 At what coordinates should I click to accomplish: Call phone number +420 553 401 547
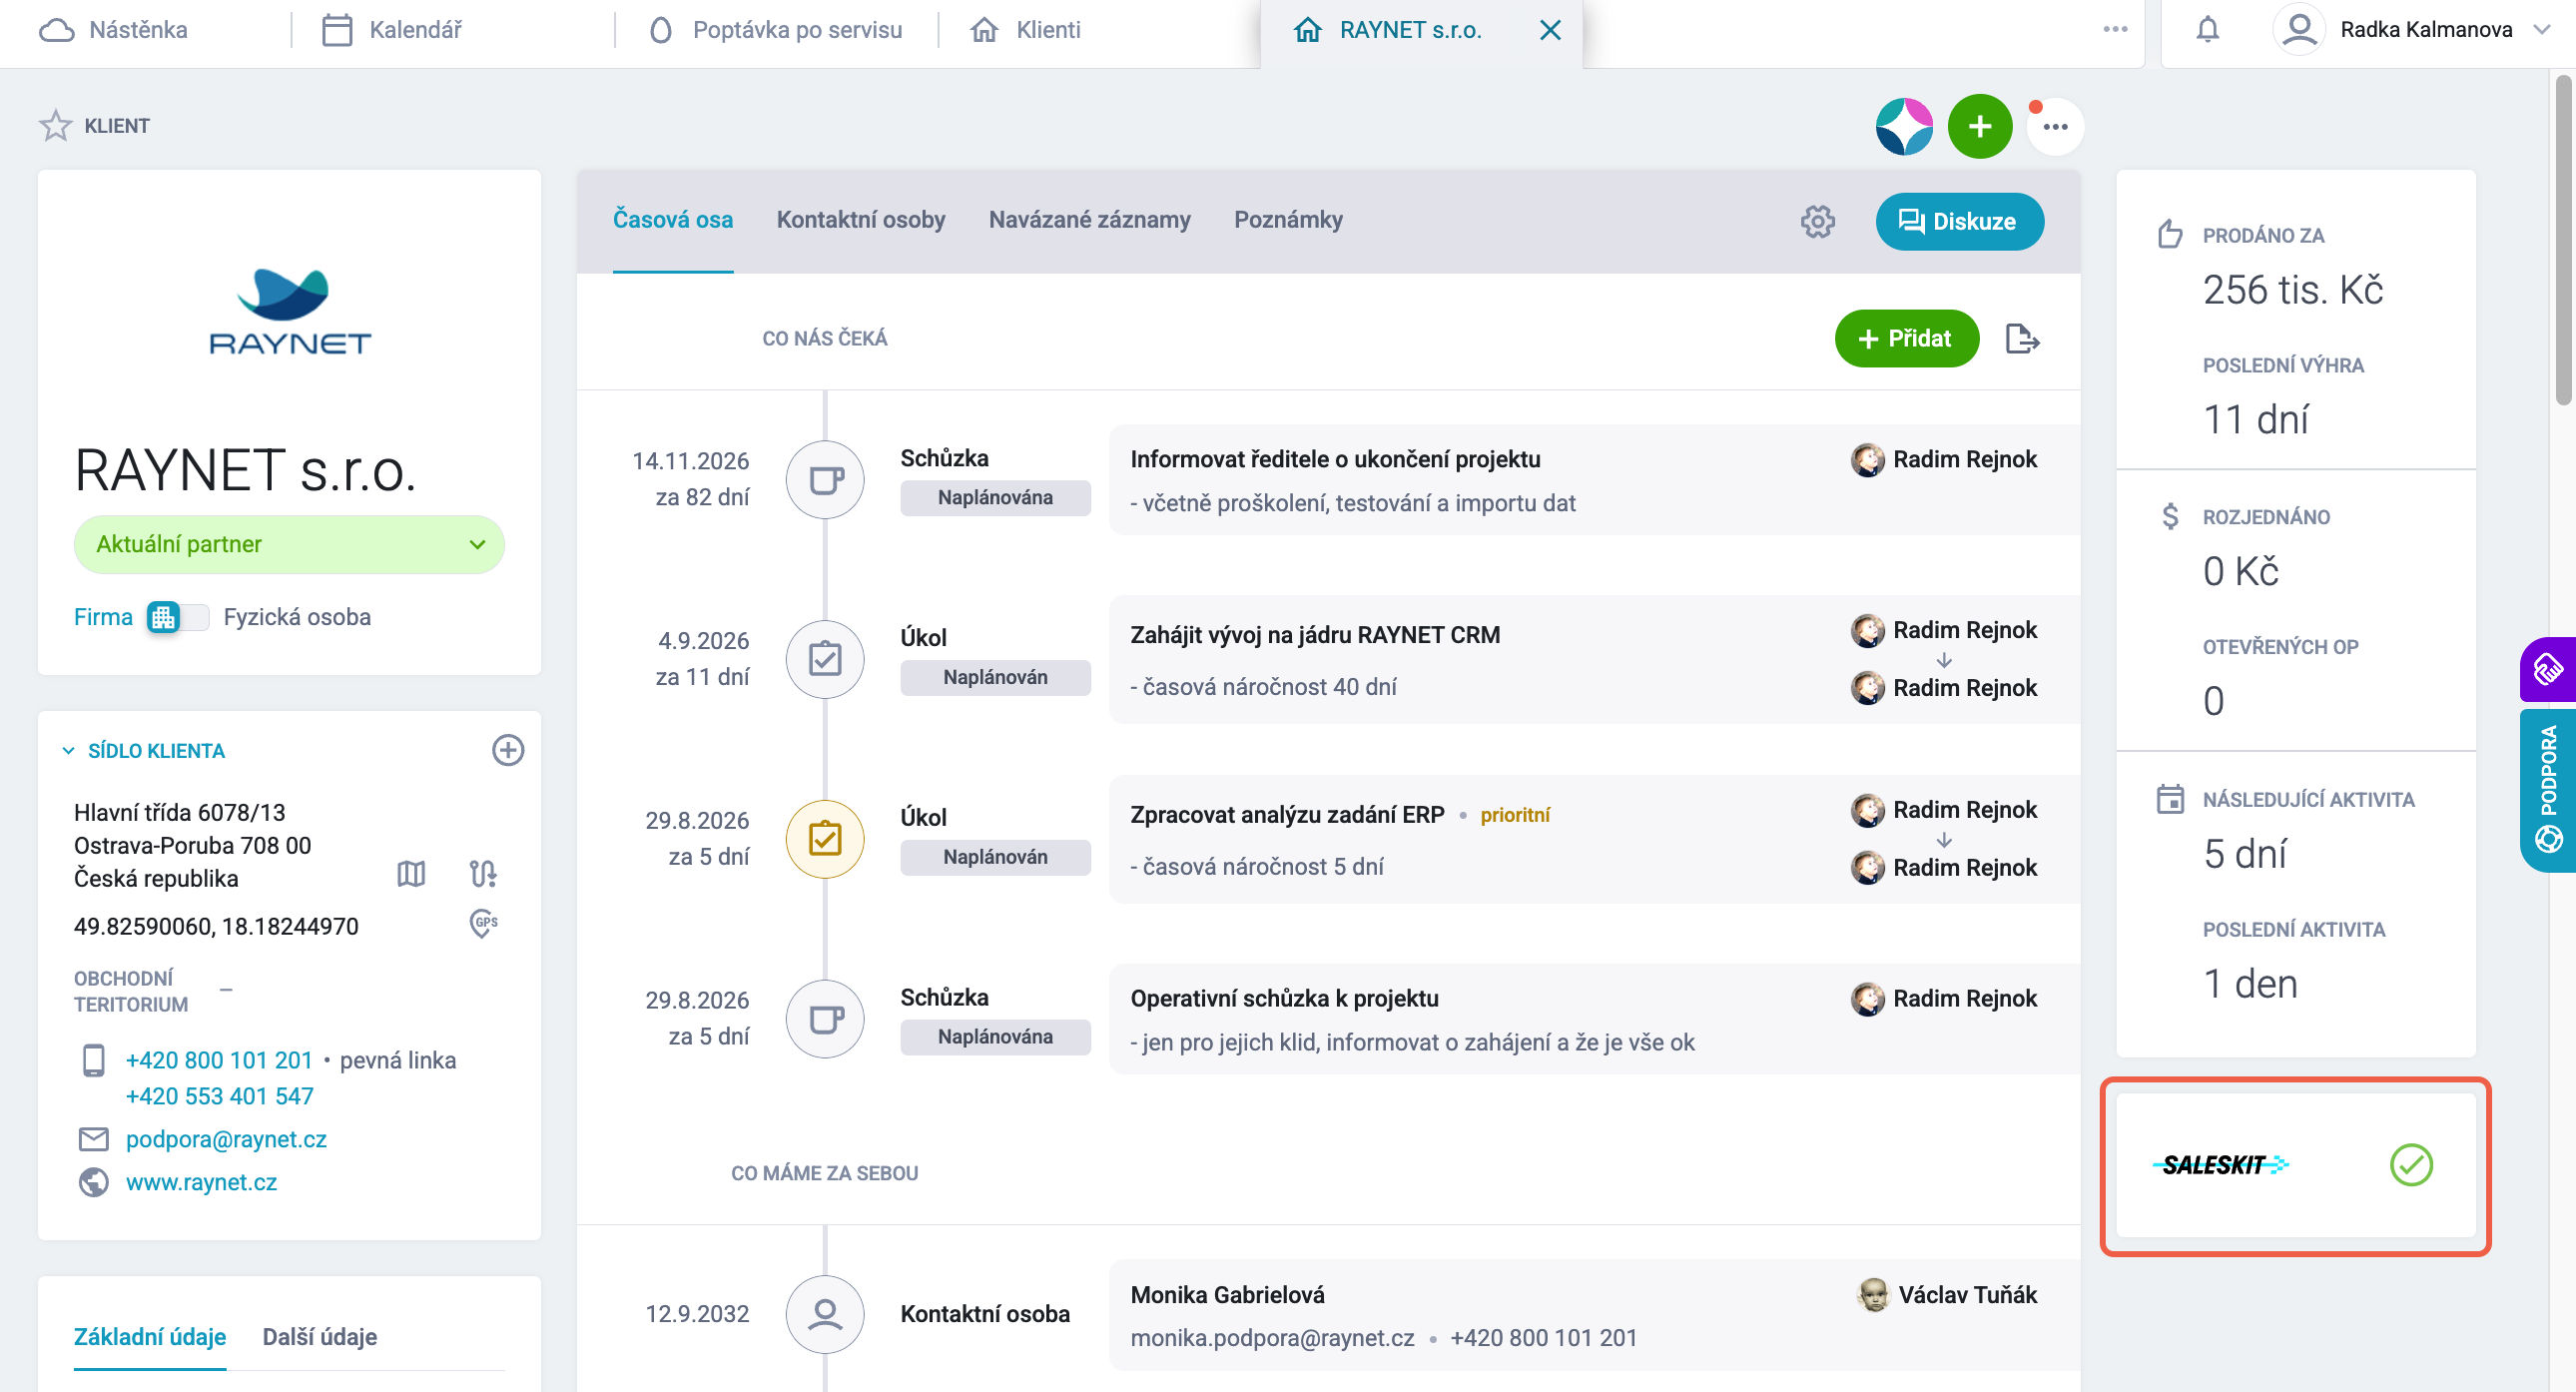click(x=219, y=1096)
